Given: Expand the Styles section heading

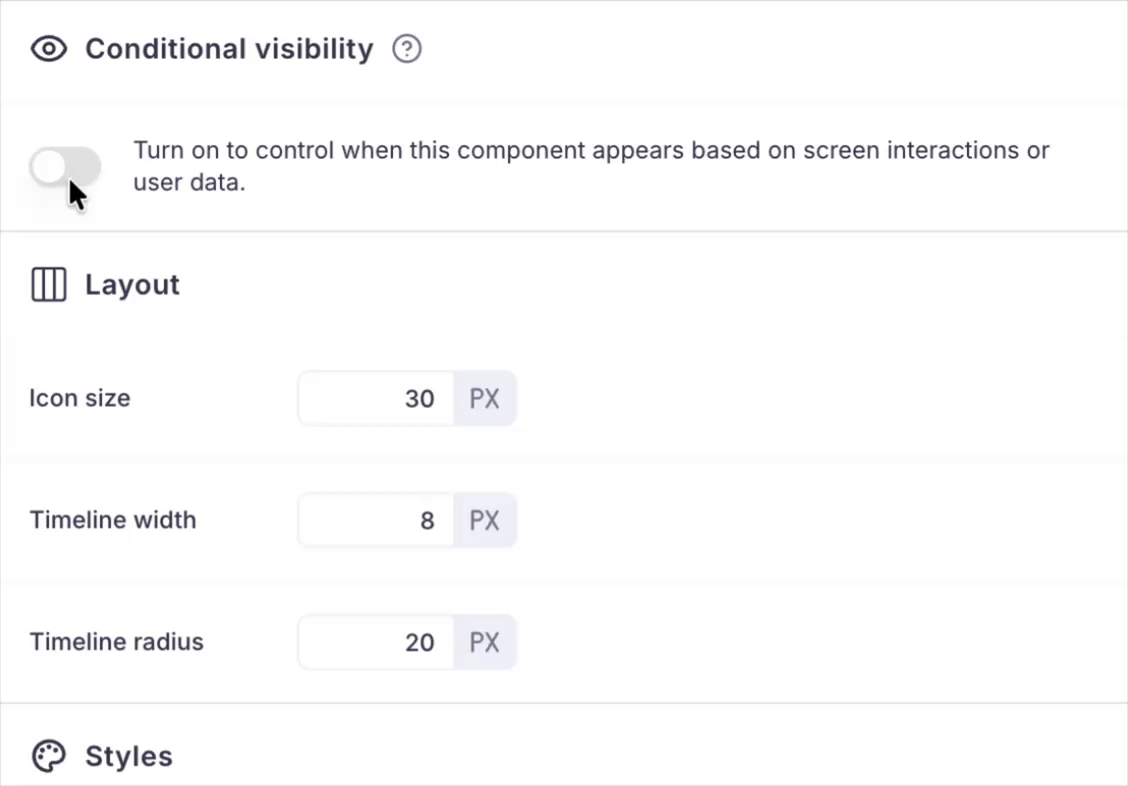Looking at the screenshot, I should (x=129, y=756).
